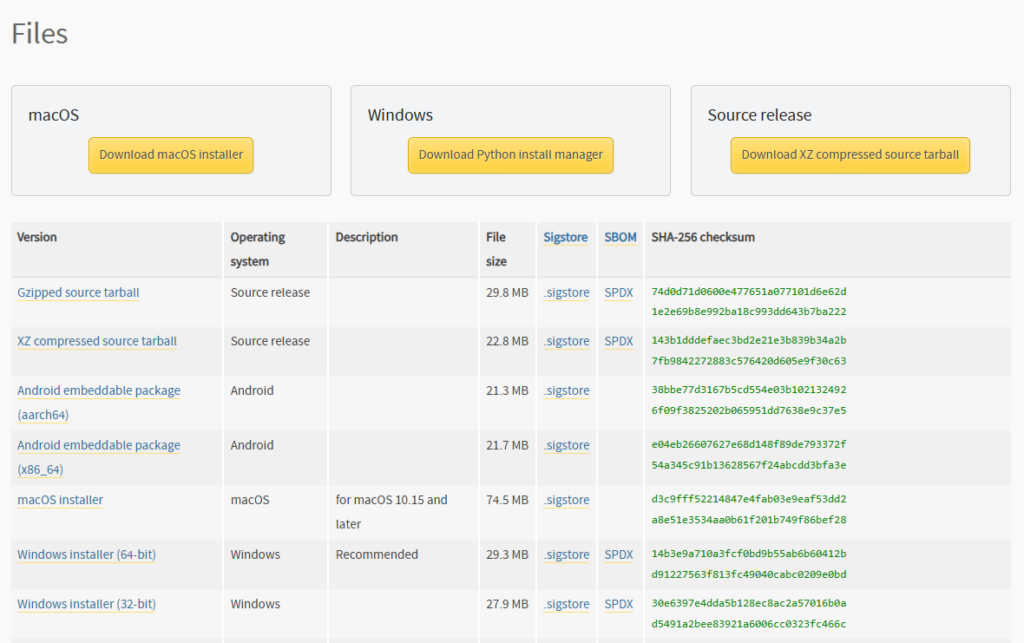
Task: Select the File size column header
Action: tap(496, 249)
